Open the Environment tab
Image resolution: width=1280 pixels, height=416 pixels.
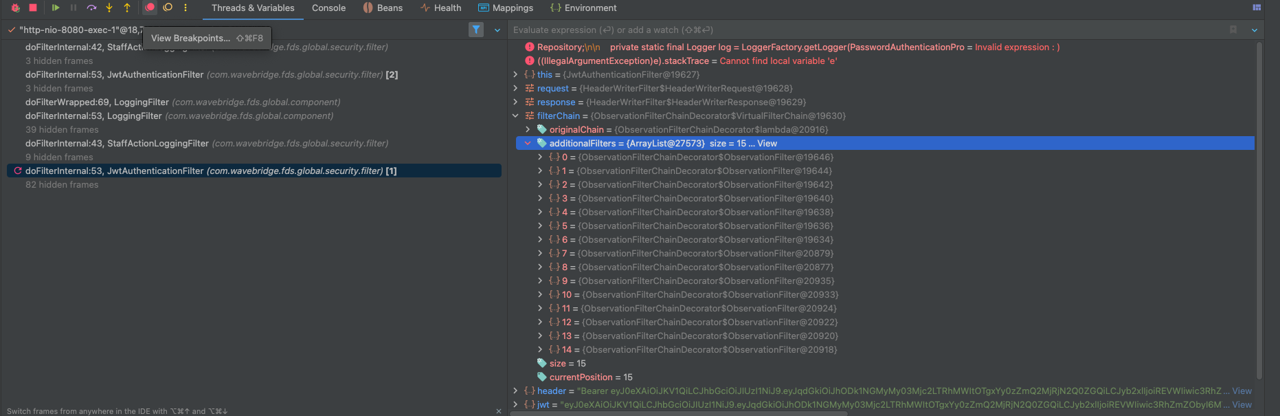click(x=583, y=8)
